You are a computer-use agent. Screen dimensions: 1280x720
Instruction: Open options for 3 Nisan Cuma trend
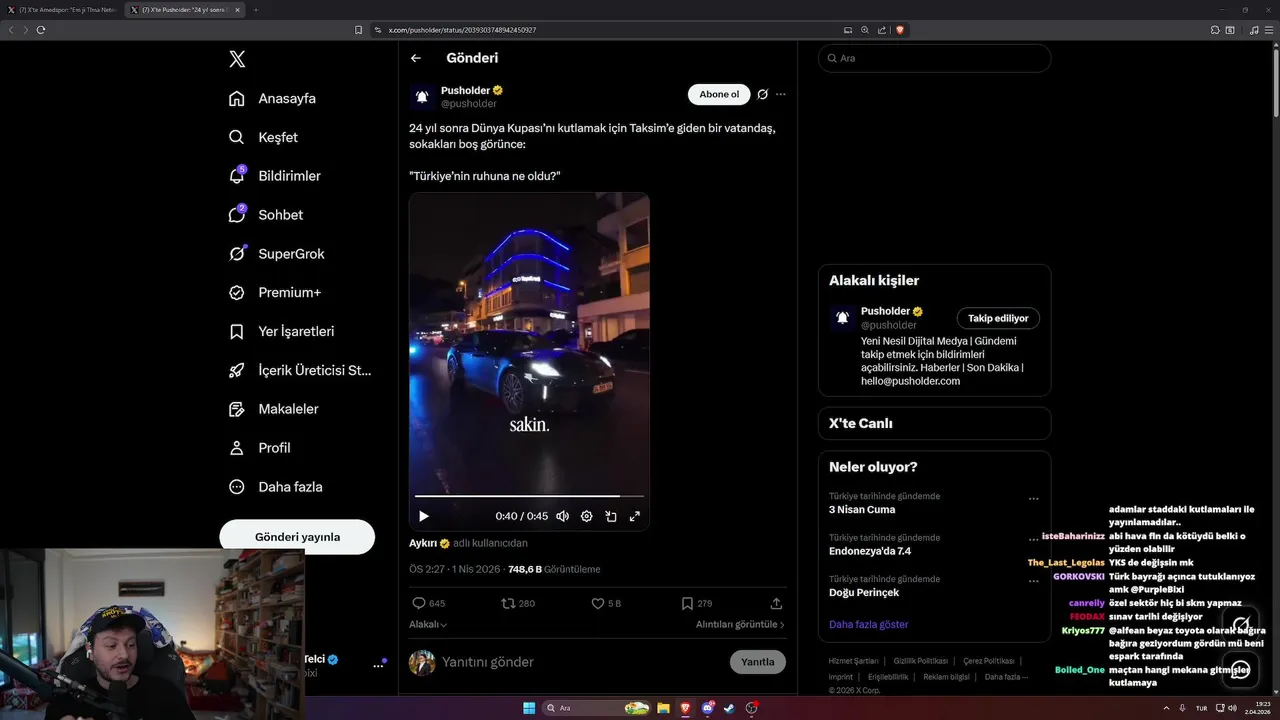coord(1034,498)
